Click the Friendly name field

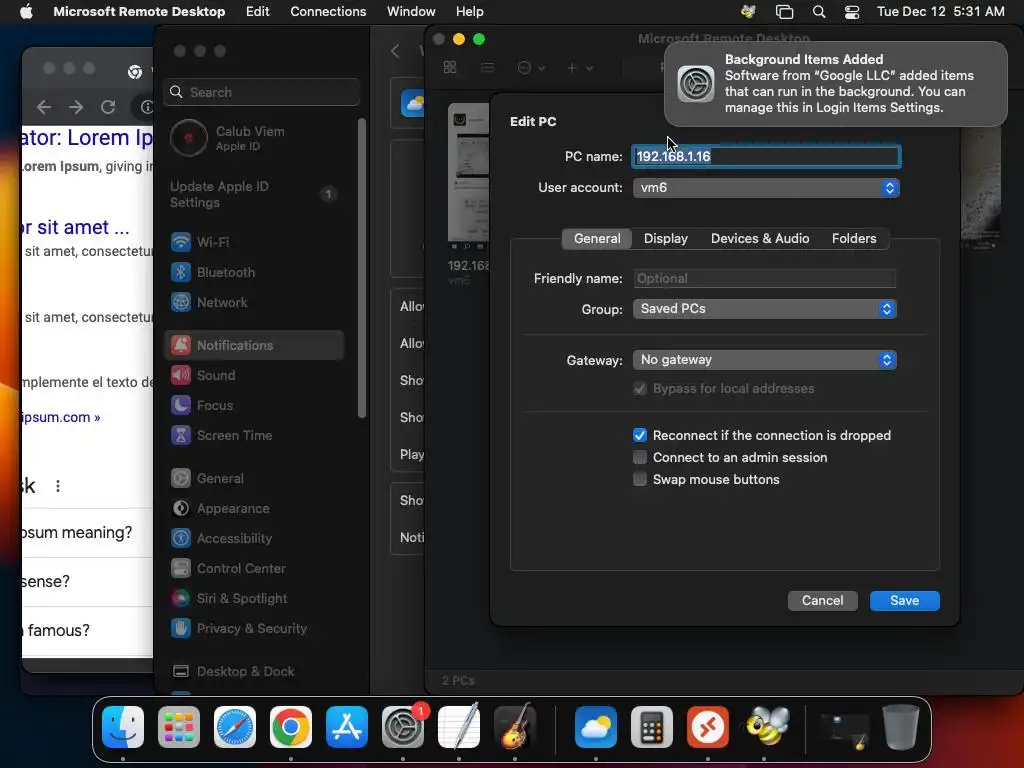tap(764, 279)
